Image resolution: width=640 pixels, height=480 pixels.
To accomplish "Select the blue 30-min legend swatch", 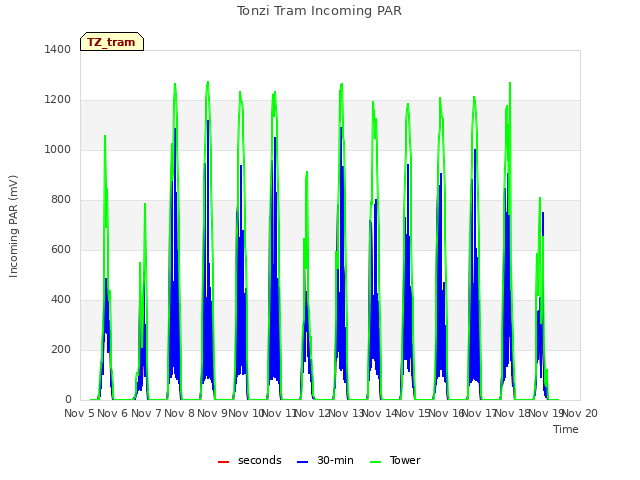I will 302,462.
